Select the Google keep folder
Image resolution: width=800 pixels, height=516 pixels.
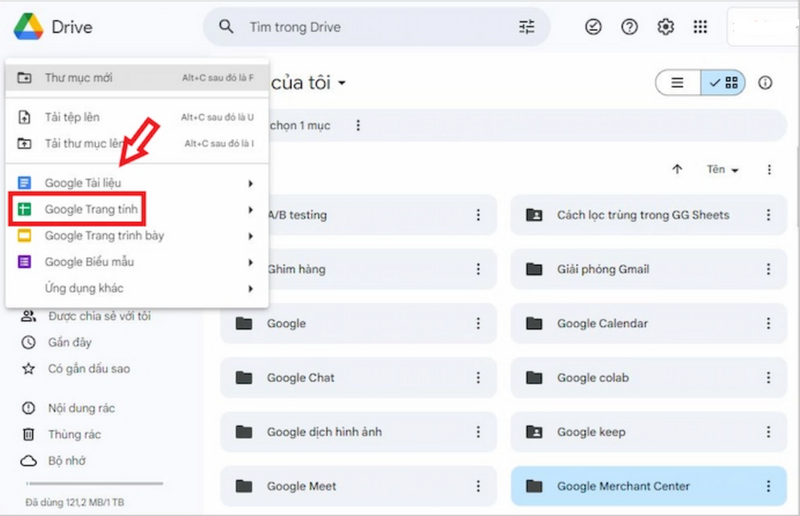coord(648,432)
